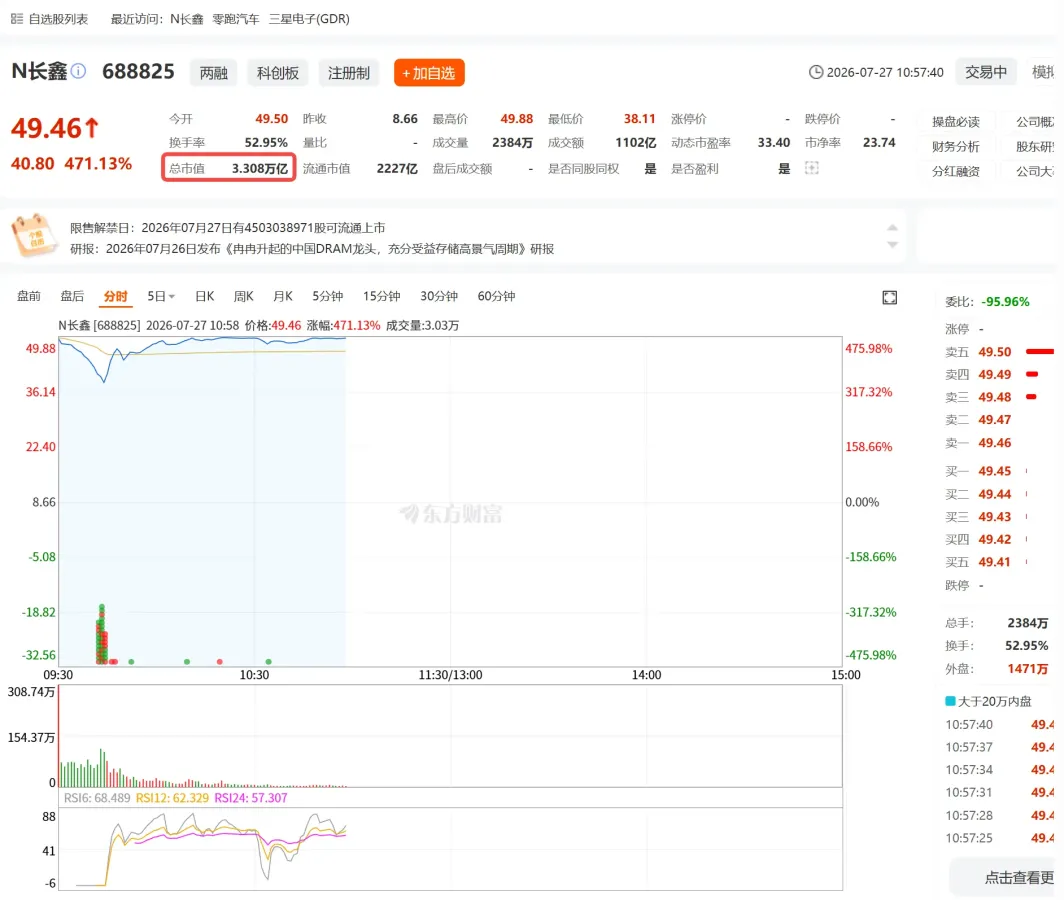Image resolution: width=1064 pixels, height=900 pixels.
Task: Select the 盘前 tab
Action: pos(28,296)
